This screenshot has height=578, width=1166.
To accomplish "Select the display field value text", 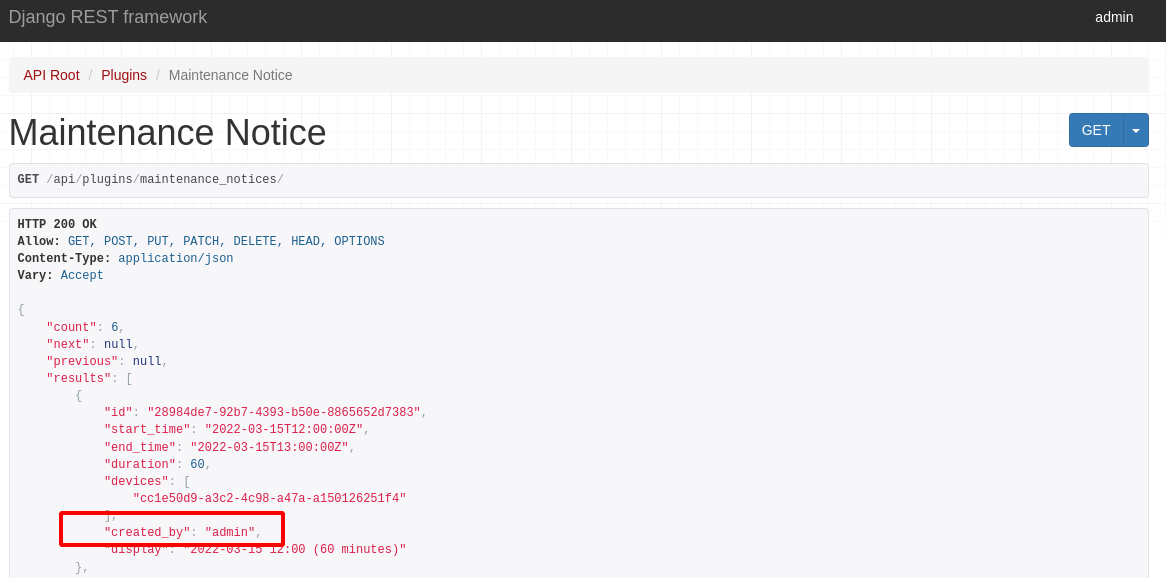I will (x=295, y=548).
